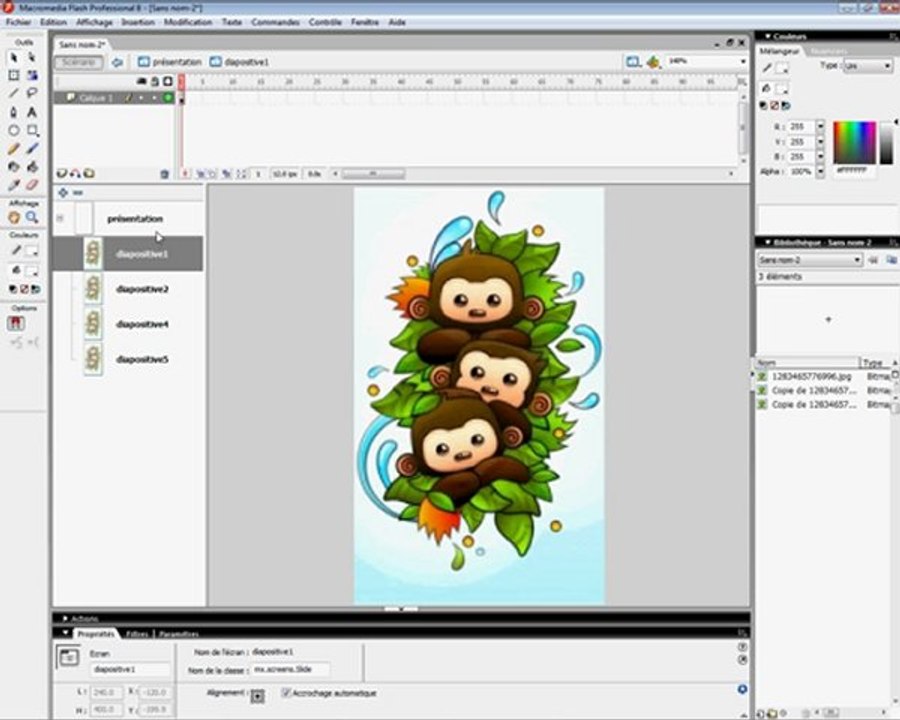Switch to the Filtres tab
Image resolution: width=900 pixels, height=720 pixels.
pyautogui.click(x=137, y=634)
